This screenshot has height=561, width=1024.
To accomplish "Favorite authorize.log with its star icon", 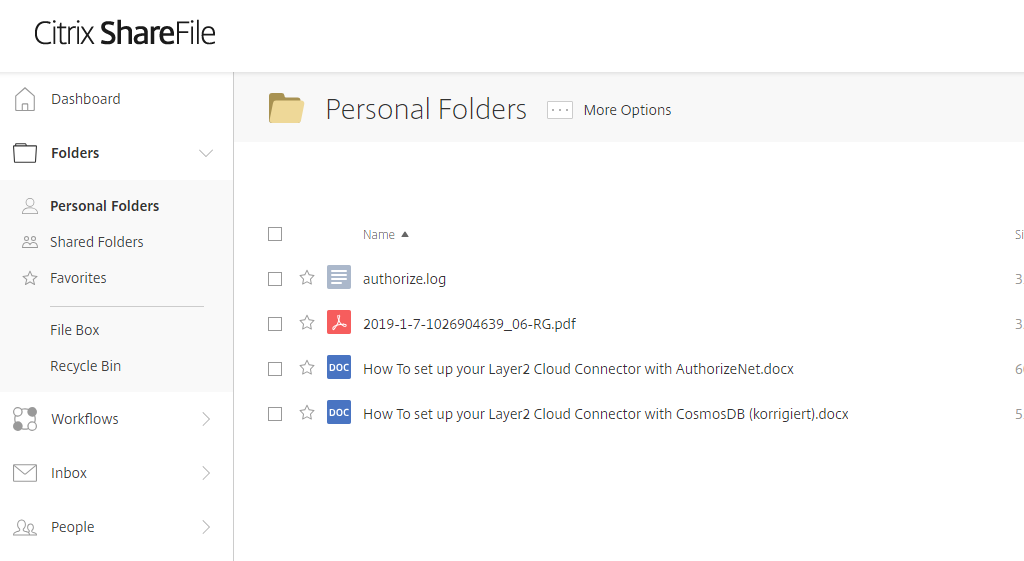I will coord(307,278).
